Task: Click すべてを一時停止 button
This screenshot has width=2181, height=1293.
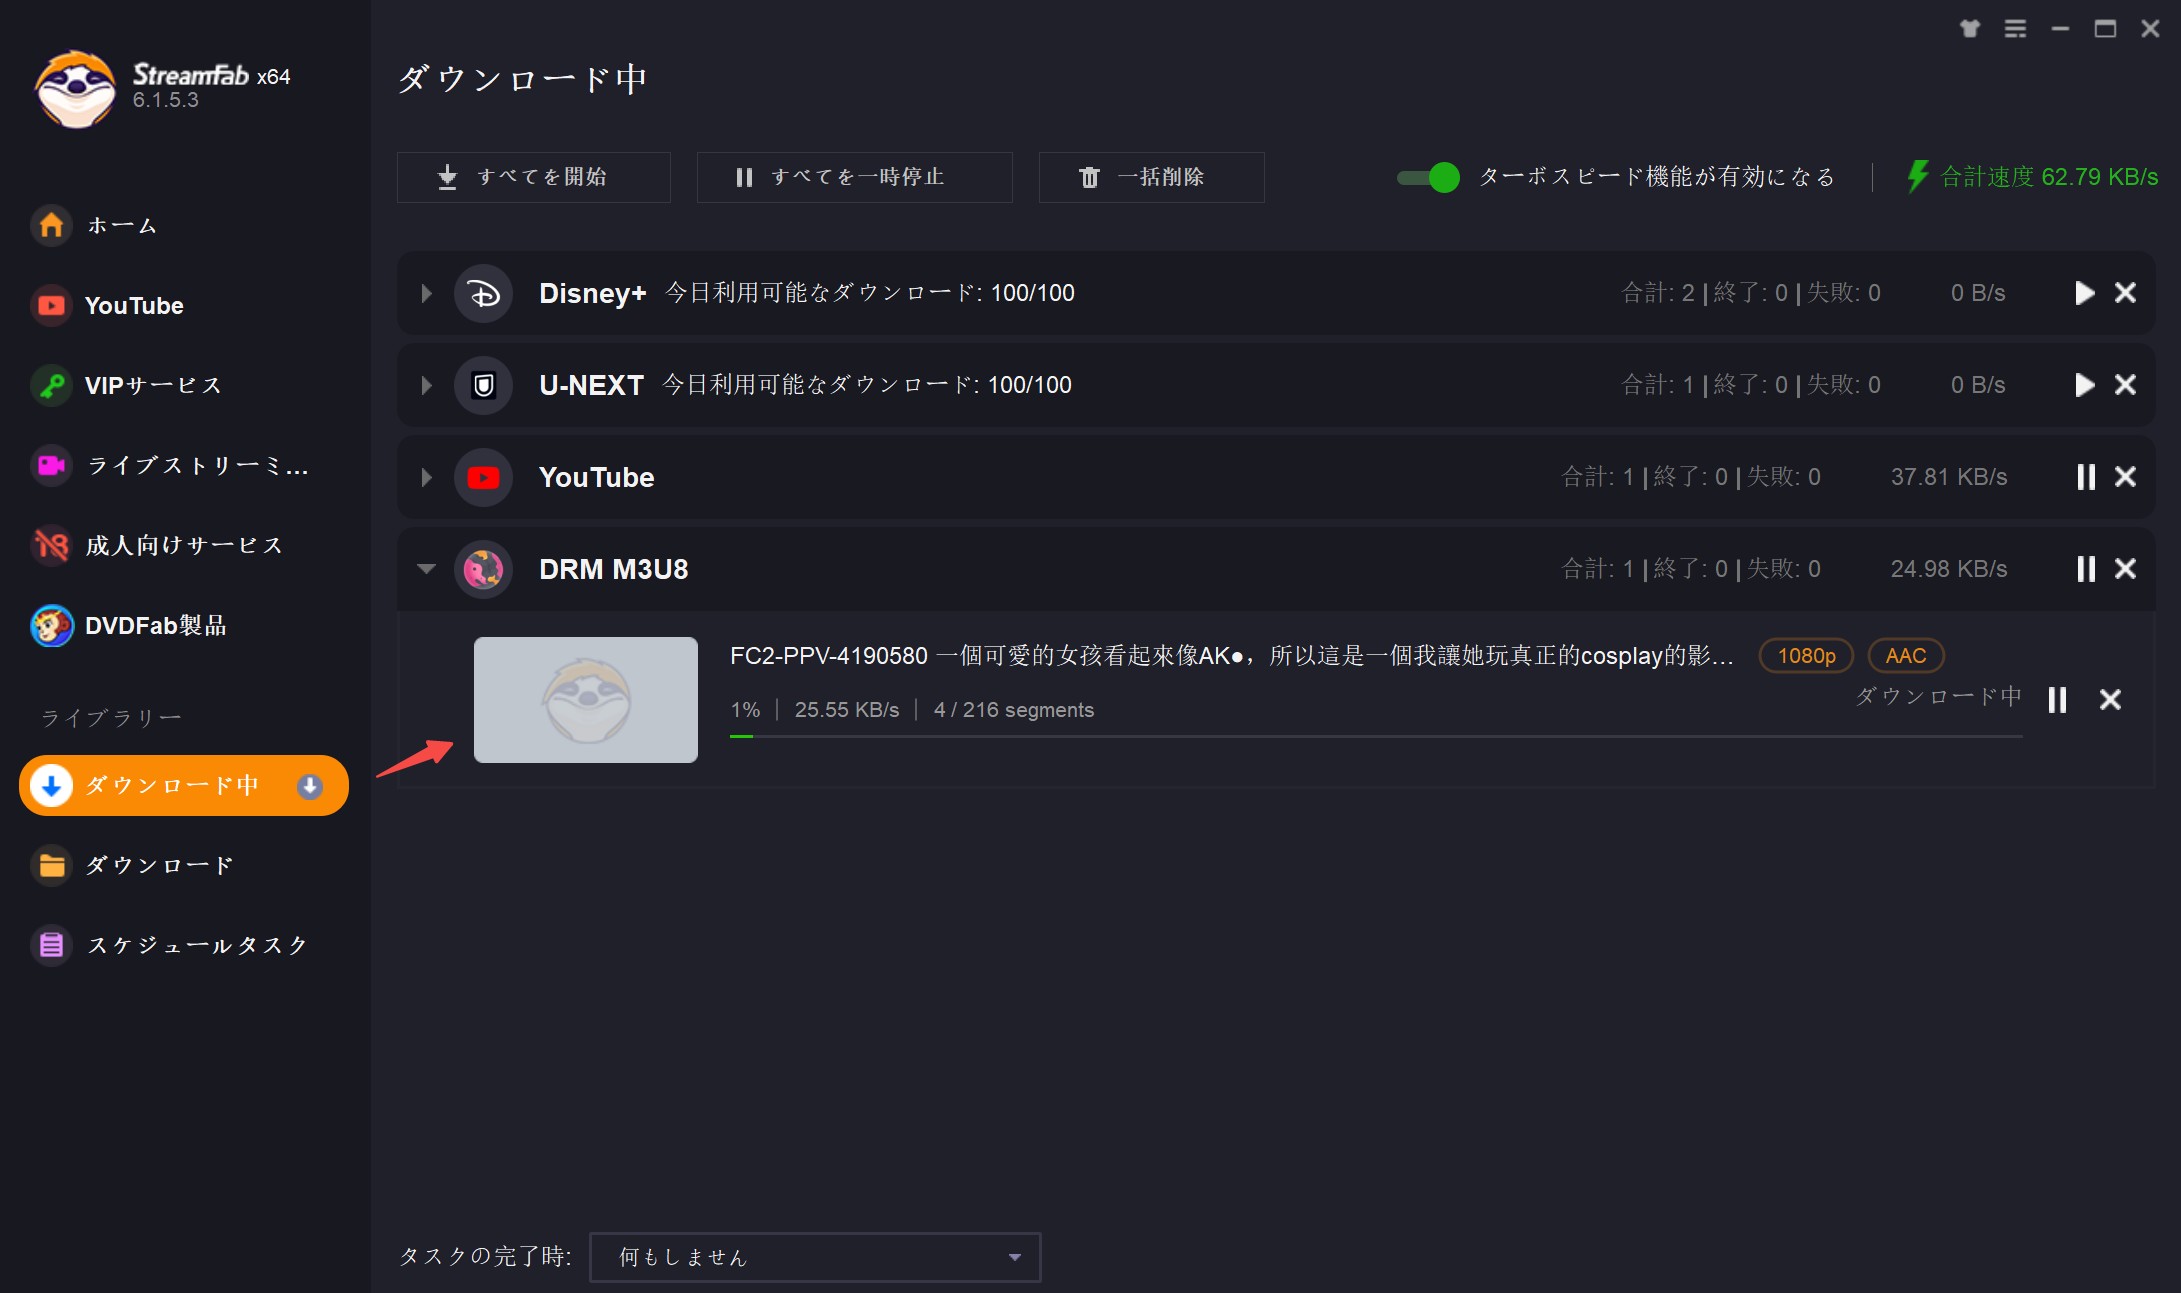Action: (x=854, y=177)
